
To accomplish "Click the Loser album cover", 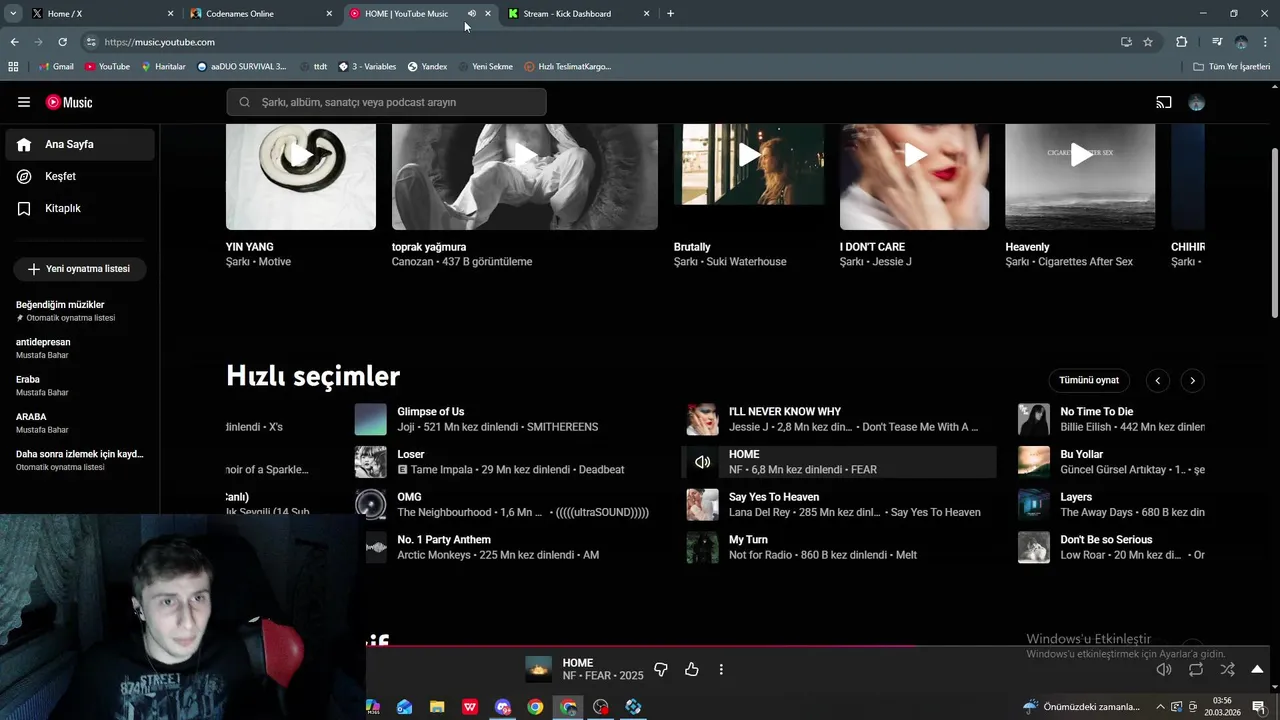I will coord(371,462).
